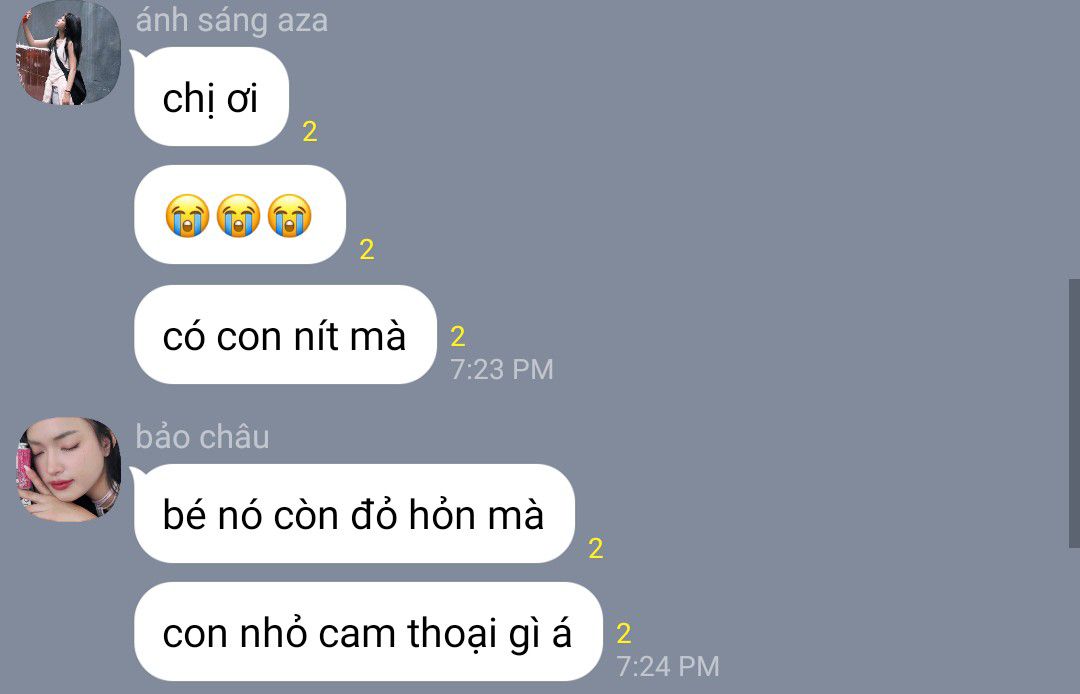1080x694 pixels.
Task: Open ánh sáng aza profile avatar
Action: 68,52
